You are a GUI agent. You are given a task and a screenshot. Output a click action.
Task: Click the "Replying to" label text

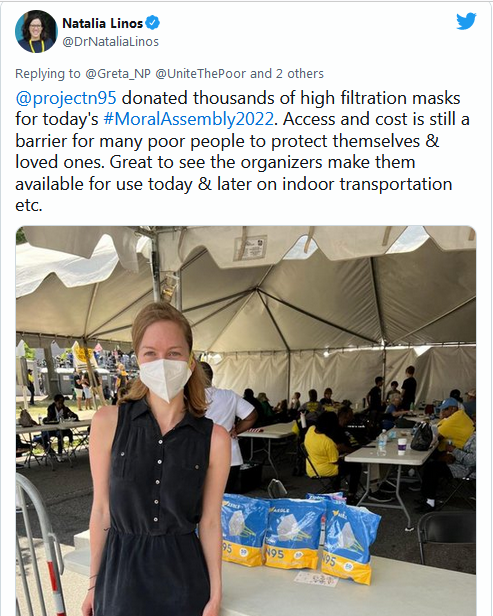coord(48,73)
